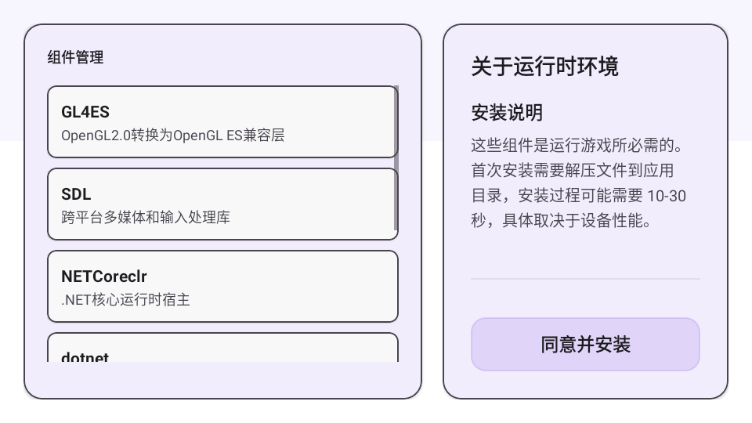Click the bold NETCoreclr title text
Screen dimensions: 752x423
(x=105, y=276)
